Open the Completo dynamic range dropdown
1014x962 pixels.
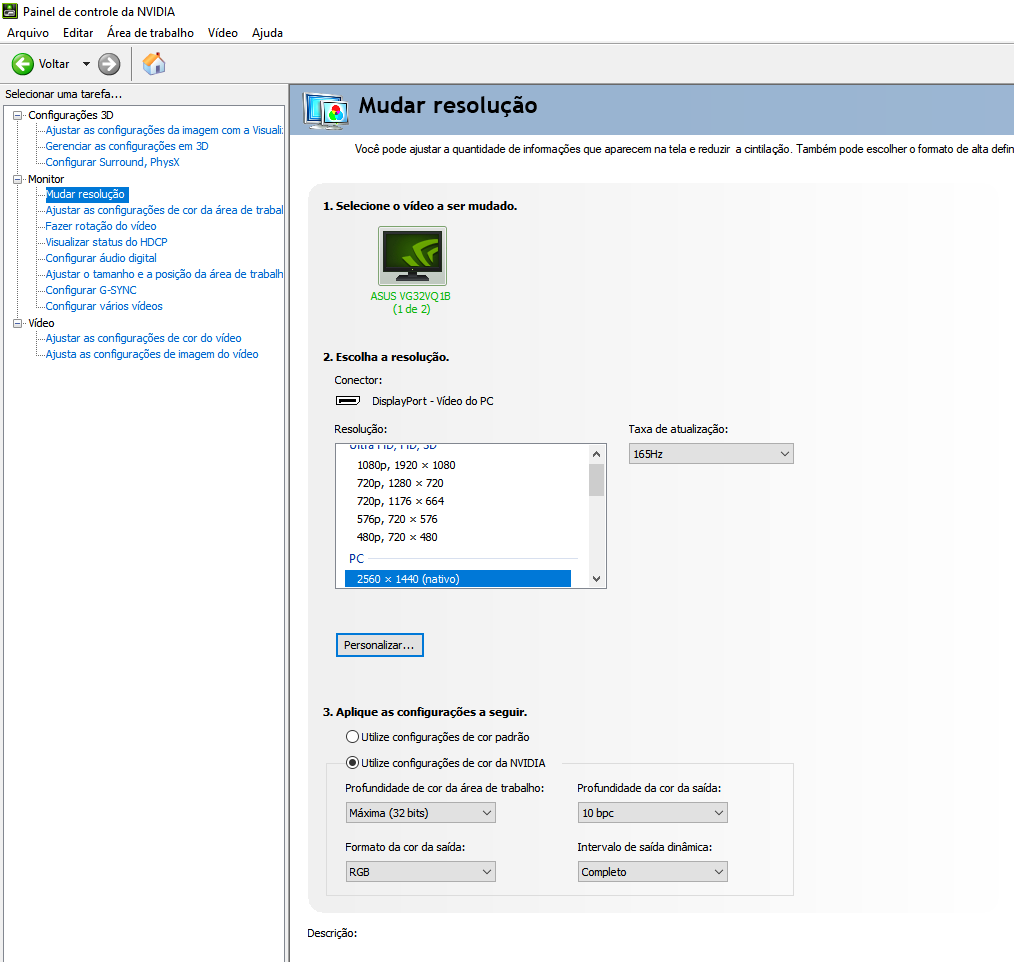pos(653,871)
